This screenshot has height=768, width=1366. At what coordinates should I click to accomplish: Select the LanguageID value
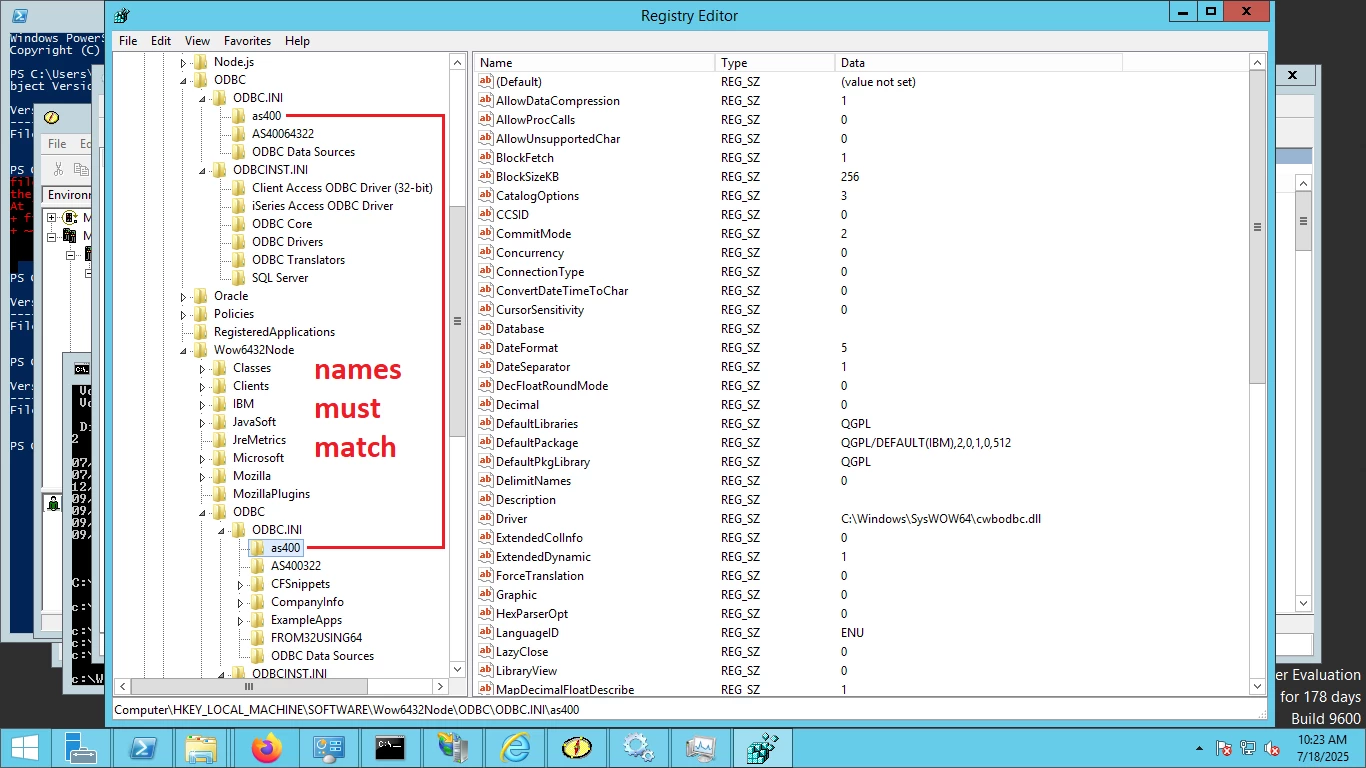[x=527, y=633]
